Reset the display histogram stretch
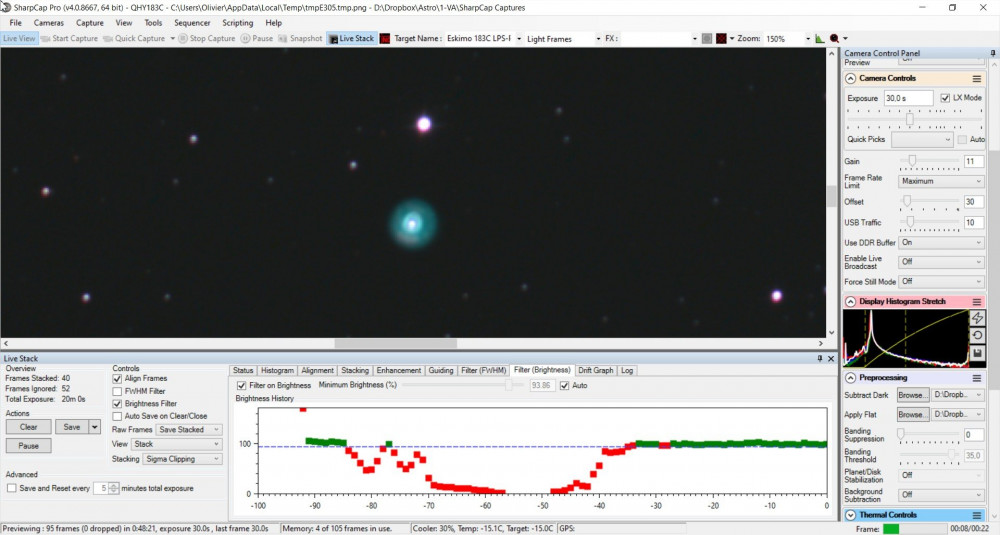This screenshot has height=535, width=1000. [977, 335]
